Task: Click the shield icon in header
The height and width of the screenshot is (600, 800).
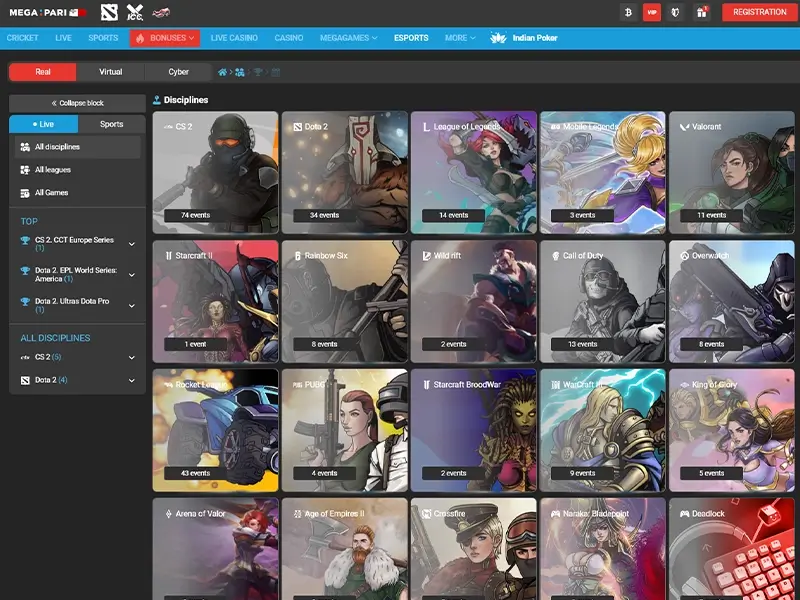Action: (x=675, y=12)
